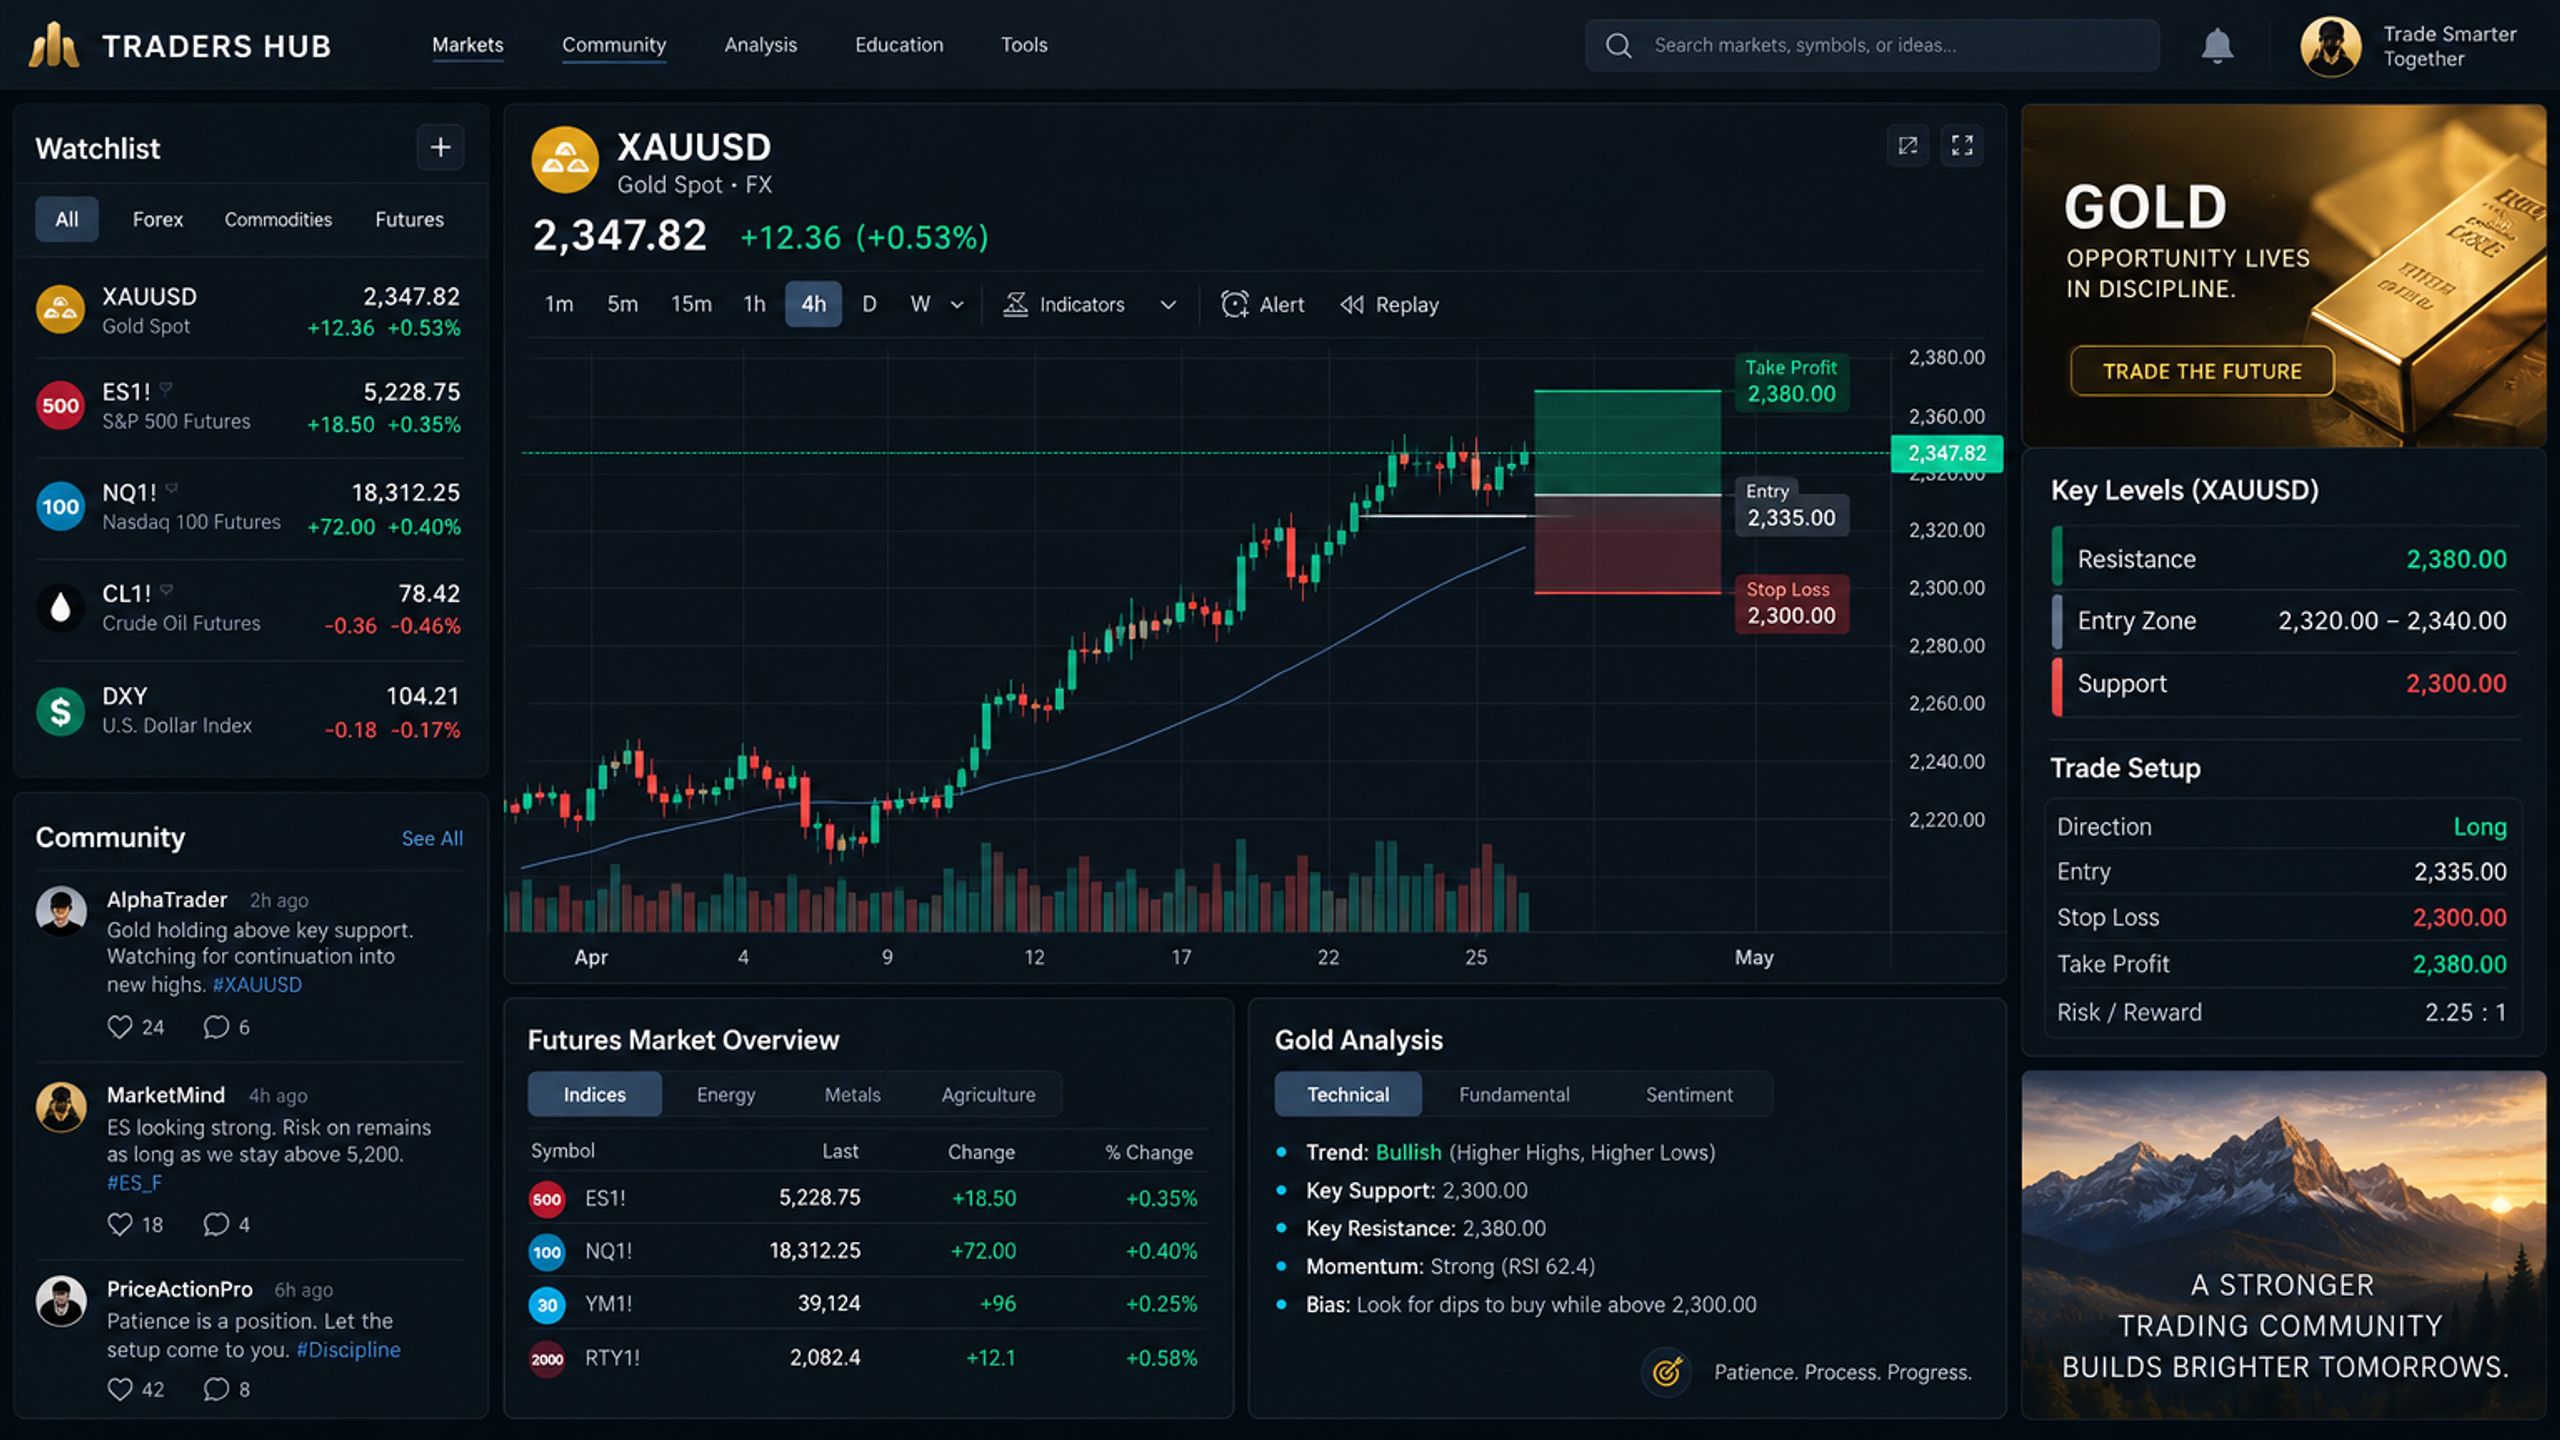Viewport: 2560px width, 1440px height.
Task: Open comments on AlphaTrader's post
Action: (216, 1027)
